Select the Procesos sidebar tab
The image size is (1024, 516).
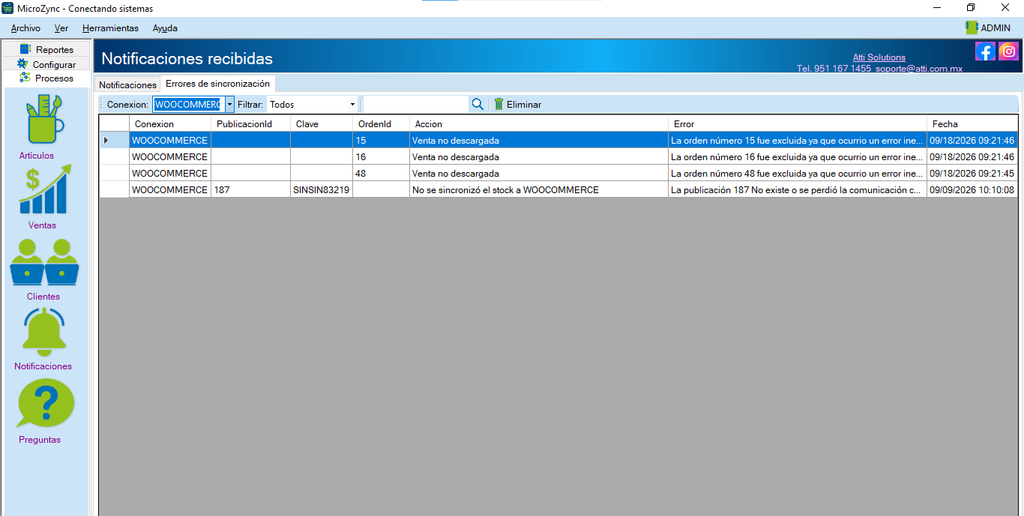pyautogui.click(x=46, y=78)
